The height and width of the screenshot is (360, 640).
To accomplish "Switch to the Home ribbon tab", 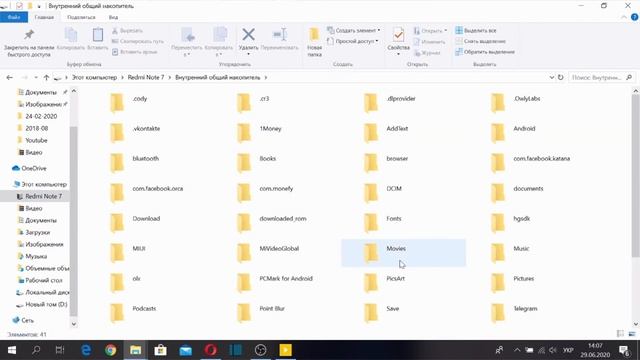I will tap(44, 17).
